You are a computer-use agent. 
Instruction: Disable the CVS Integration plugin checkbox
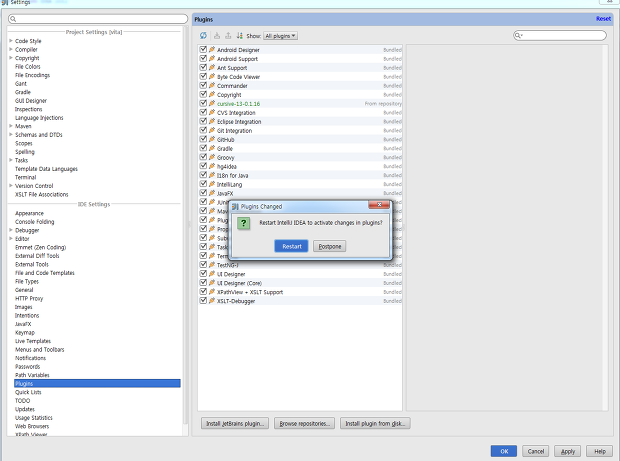(203, 112)
